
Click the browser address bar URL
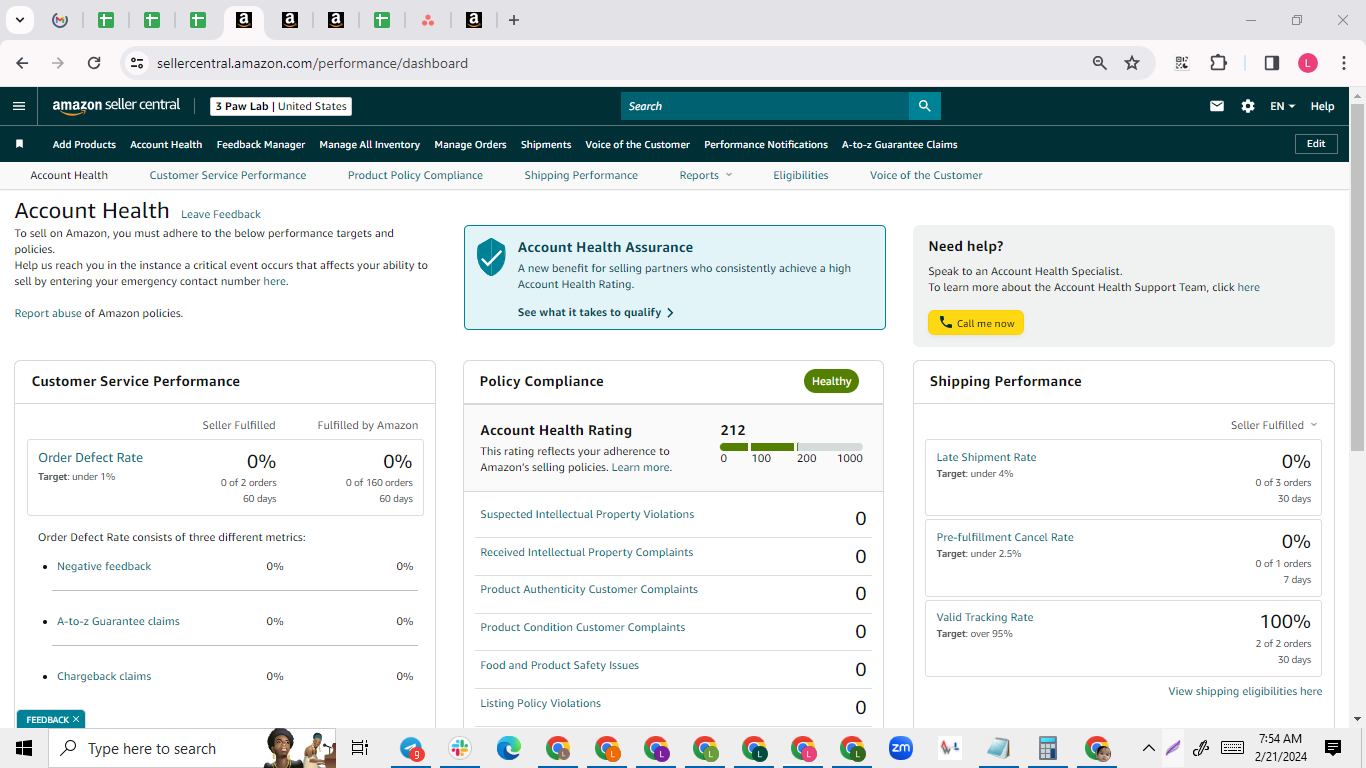[x=312, y=63]
